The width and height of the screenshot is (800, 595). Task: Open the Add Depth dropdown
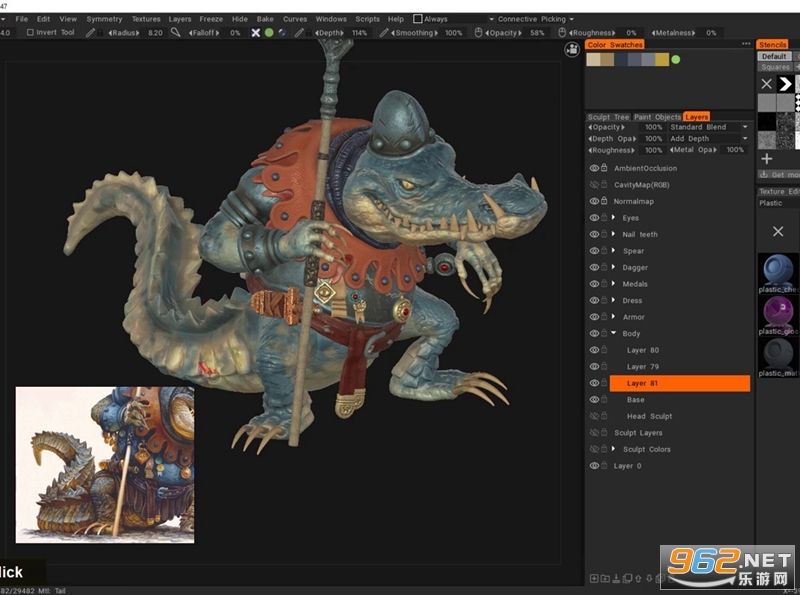(709, 138)
